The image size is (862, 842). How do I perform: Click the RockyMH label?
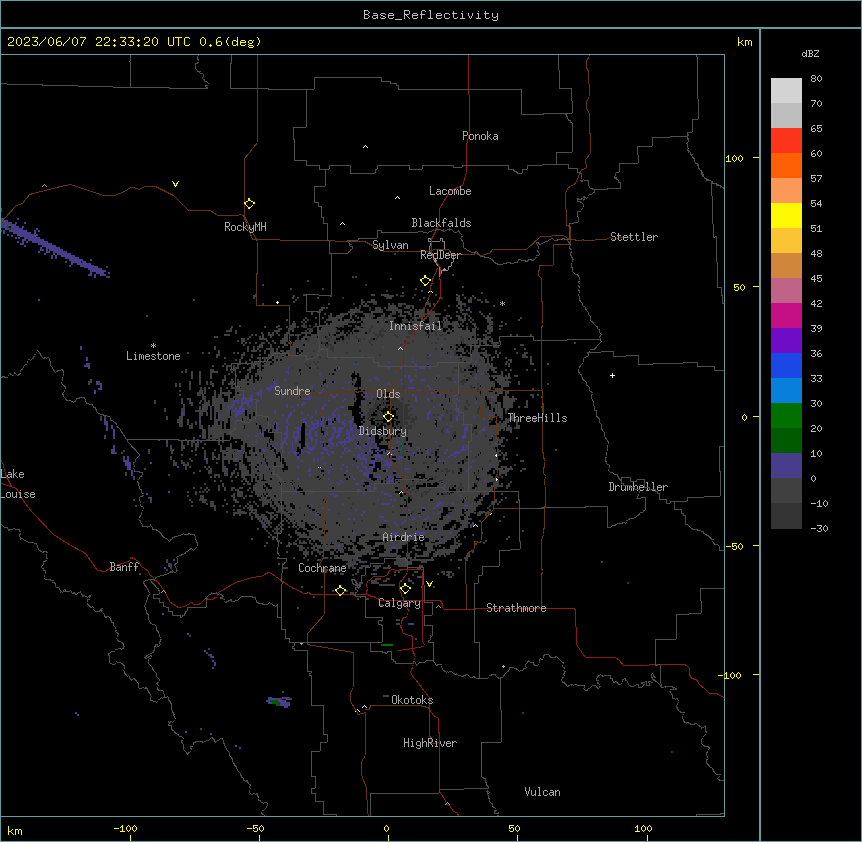[x=245, y=227]
